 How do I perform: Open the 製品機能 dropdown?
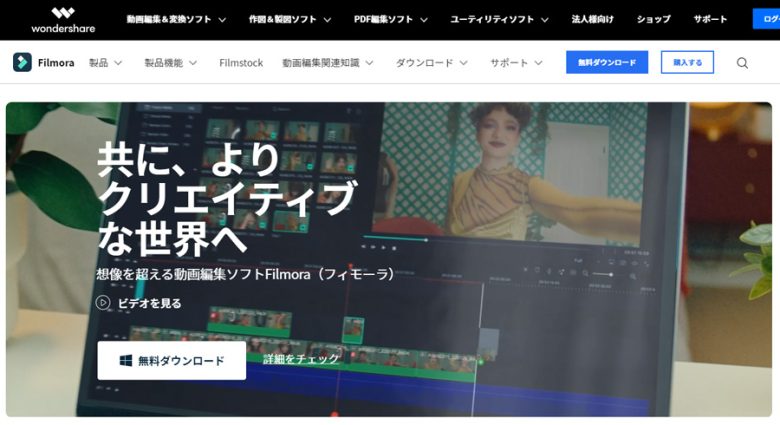[171, 63]
